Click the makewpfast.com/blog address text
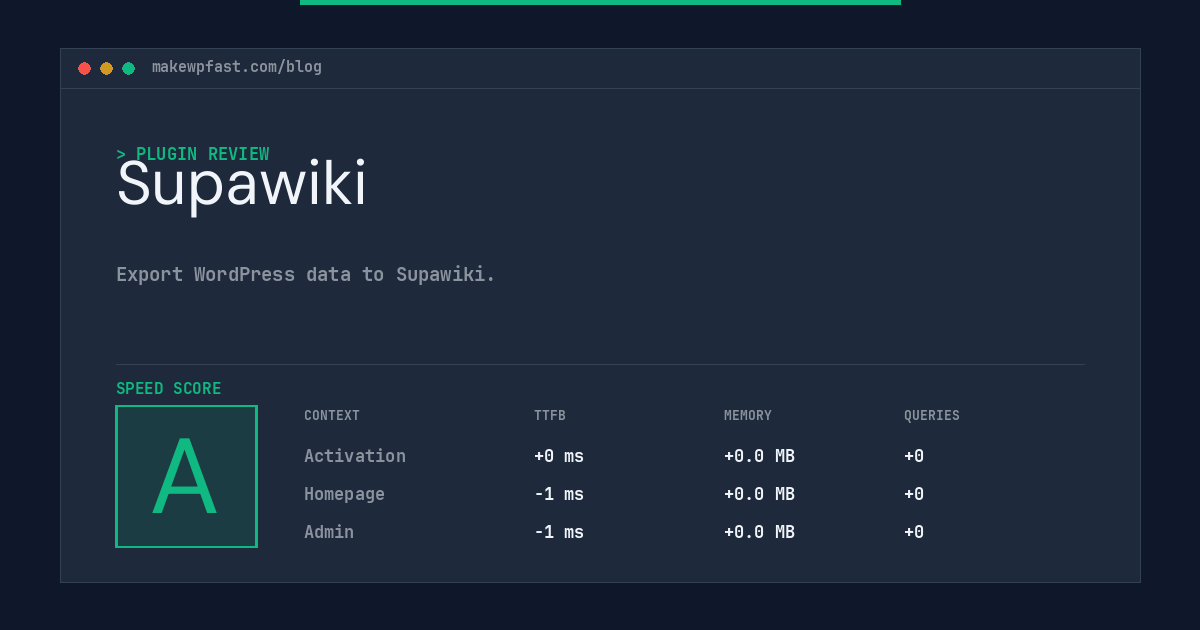Image resolution: width=1200 pixels, height=630 pixels. 237,67
